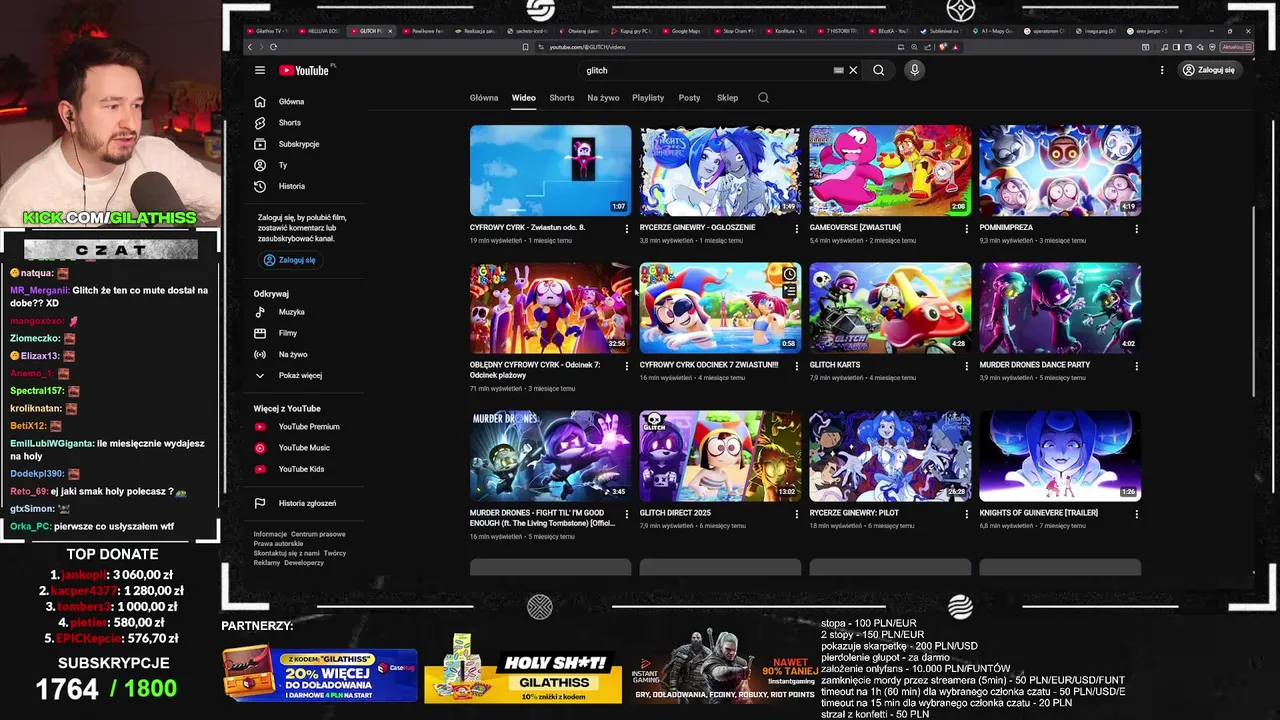Click the CaseHug 20% więcej partner banner
The height and width of the screenshot is (720, 1280).
click(x=320, y=675)
